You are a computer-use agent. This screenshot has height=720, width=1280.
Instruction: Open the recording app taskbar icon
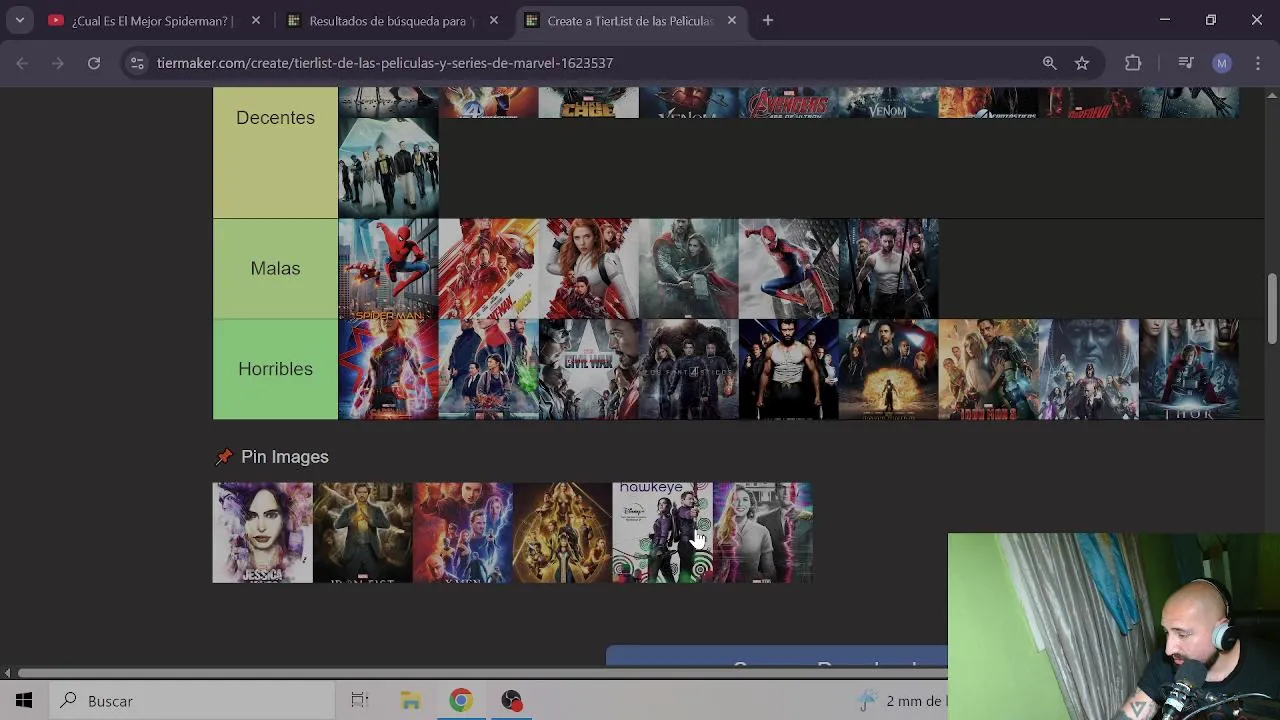[512, 701]
